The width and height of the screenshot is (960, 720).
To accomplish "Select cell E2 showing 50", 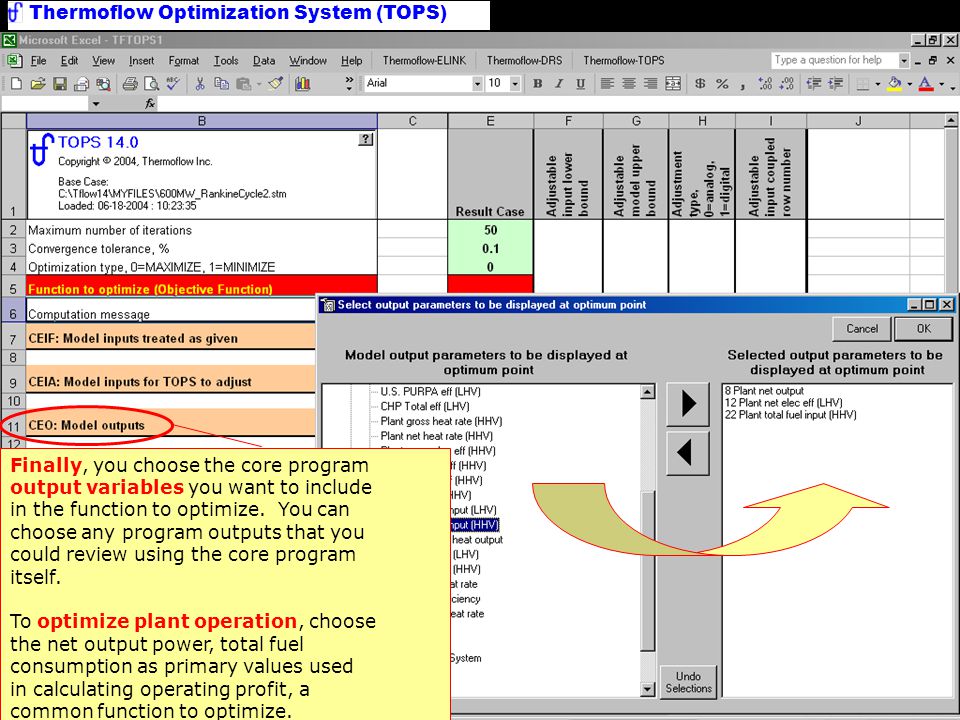I will 490,230.
